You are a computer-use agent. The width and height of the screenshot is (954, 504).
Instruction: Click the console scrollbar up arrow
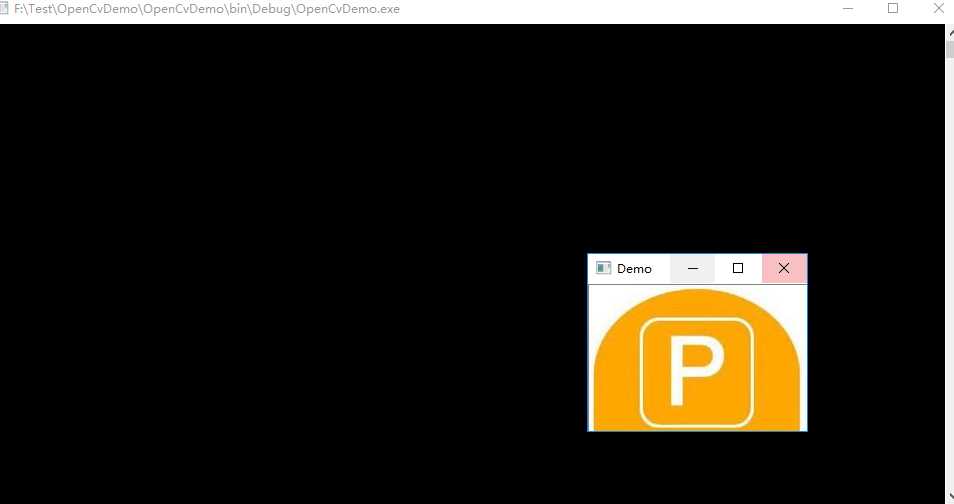[x=950, y=32]
